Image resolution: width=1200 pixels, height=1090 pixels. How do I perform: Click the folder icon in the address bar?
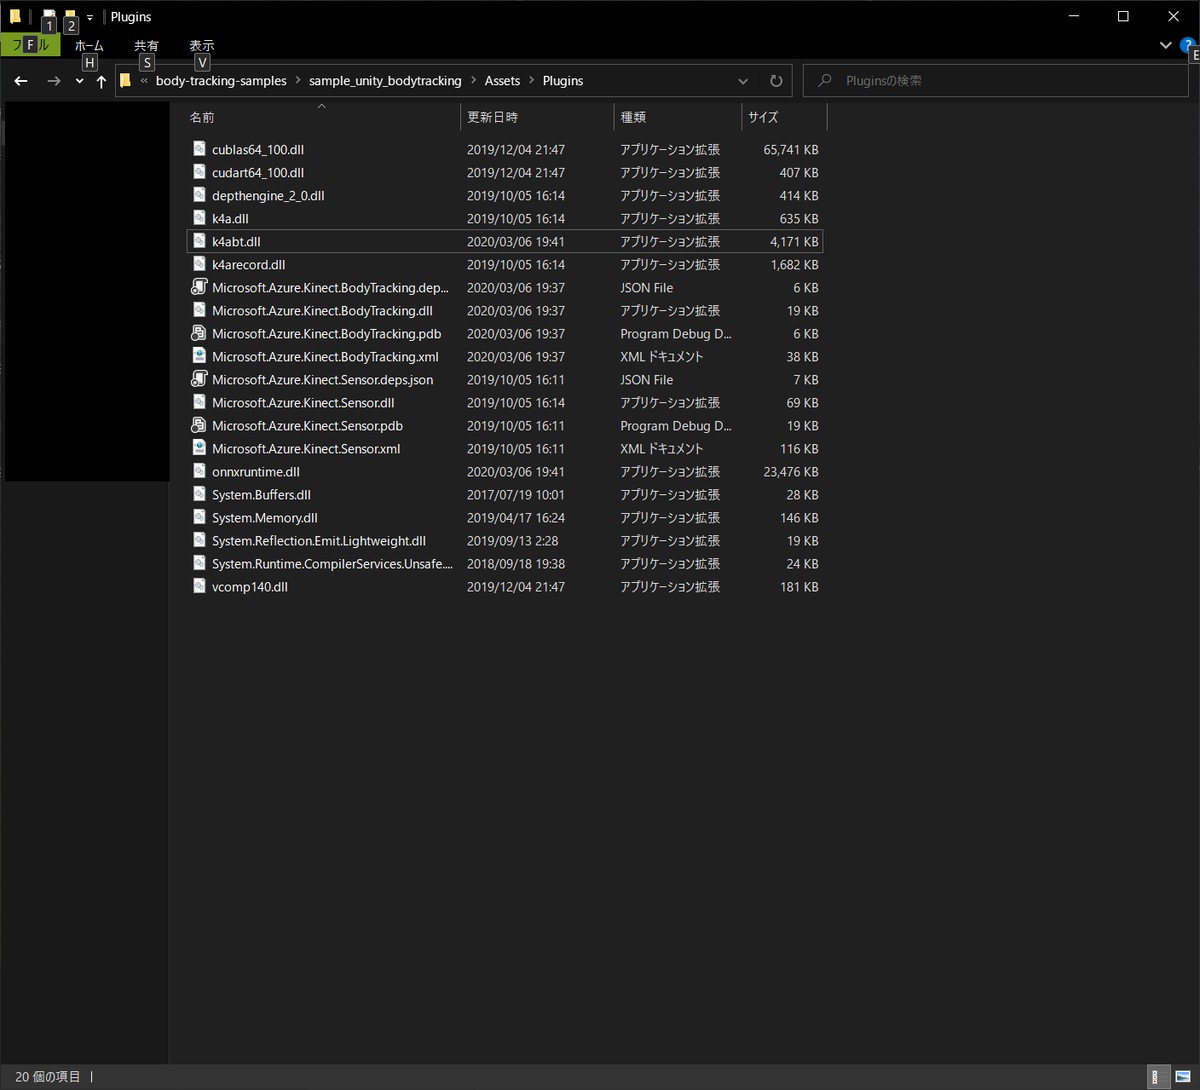click(125, 81)
